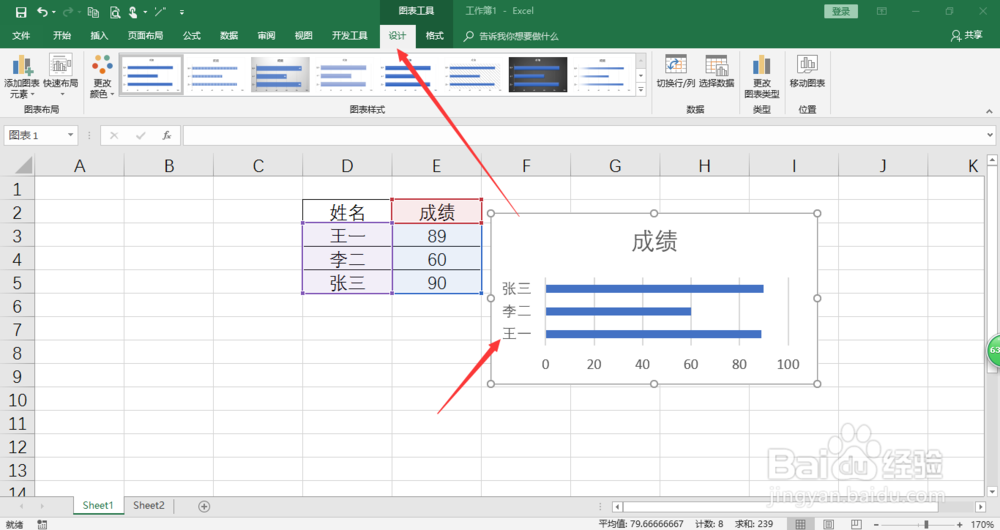Viewport: 1000px width, 530px height.
Task: Click the 选择数据 icon
Action: pos(716,71)
